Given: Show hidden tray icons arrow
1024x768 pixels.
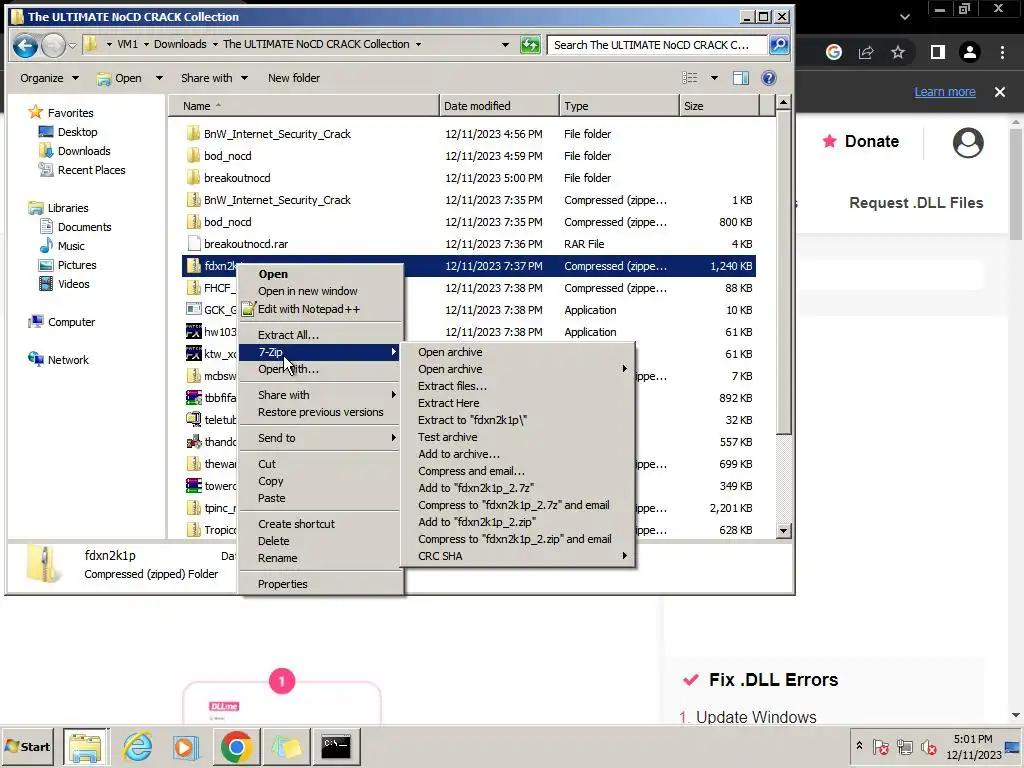Looking at the screenshot, I should [x=859, y=746].
